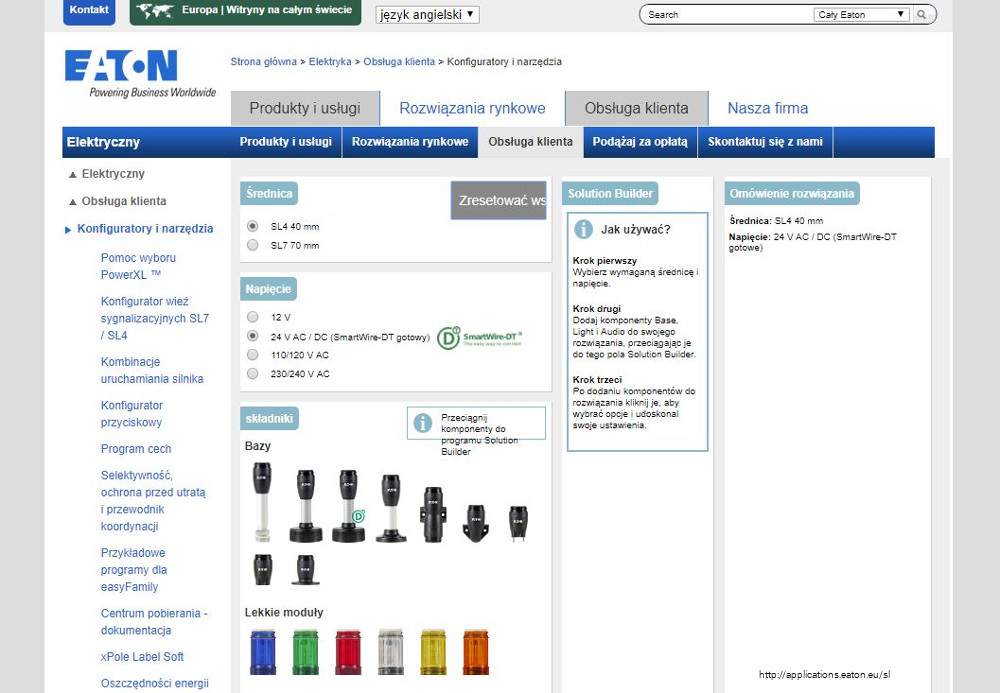Image resolution: width=1000 pixels, height=693 pixels.
Task: Open the język angielski language dropdown
Action: coord(427,15)
